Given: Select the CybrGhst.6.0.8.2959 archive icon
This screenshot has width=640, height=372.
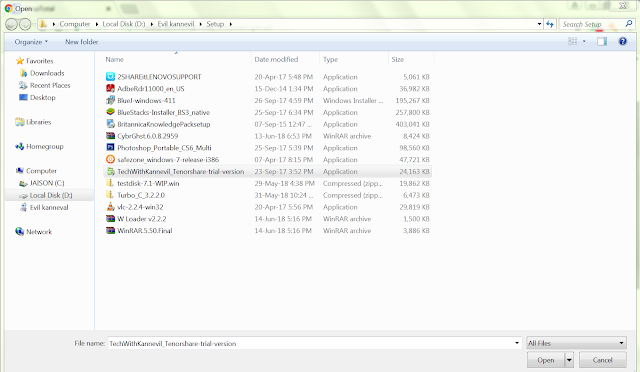Looking at the screenshot, I should point(110,136).
